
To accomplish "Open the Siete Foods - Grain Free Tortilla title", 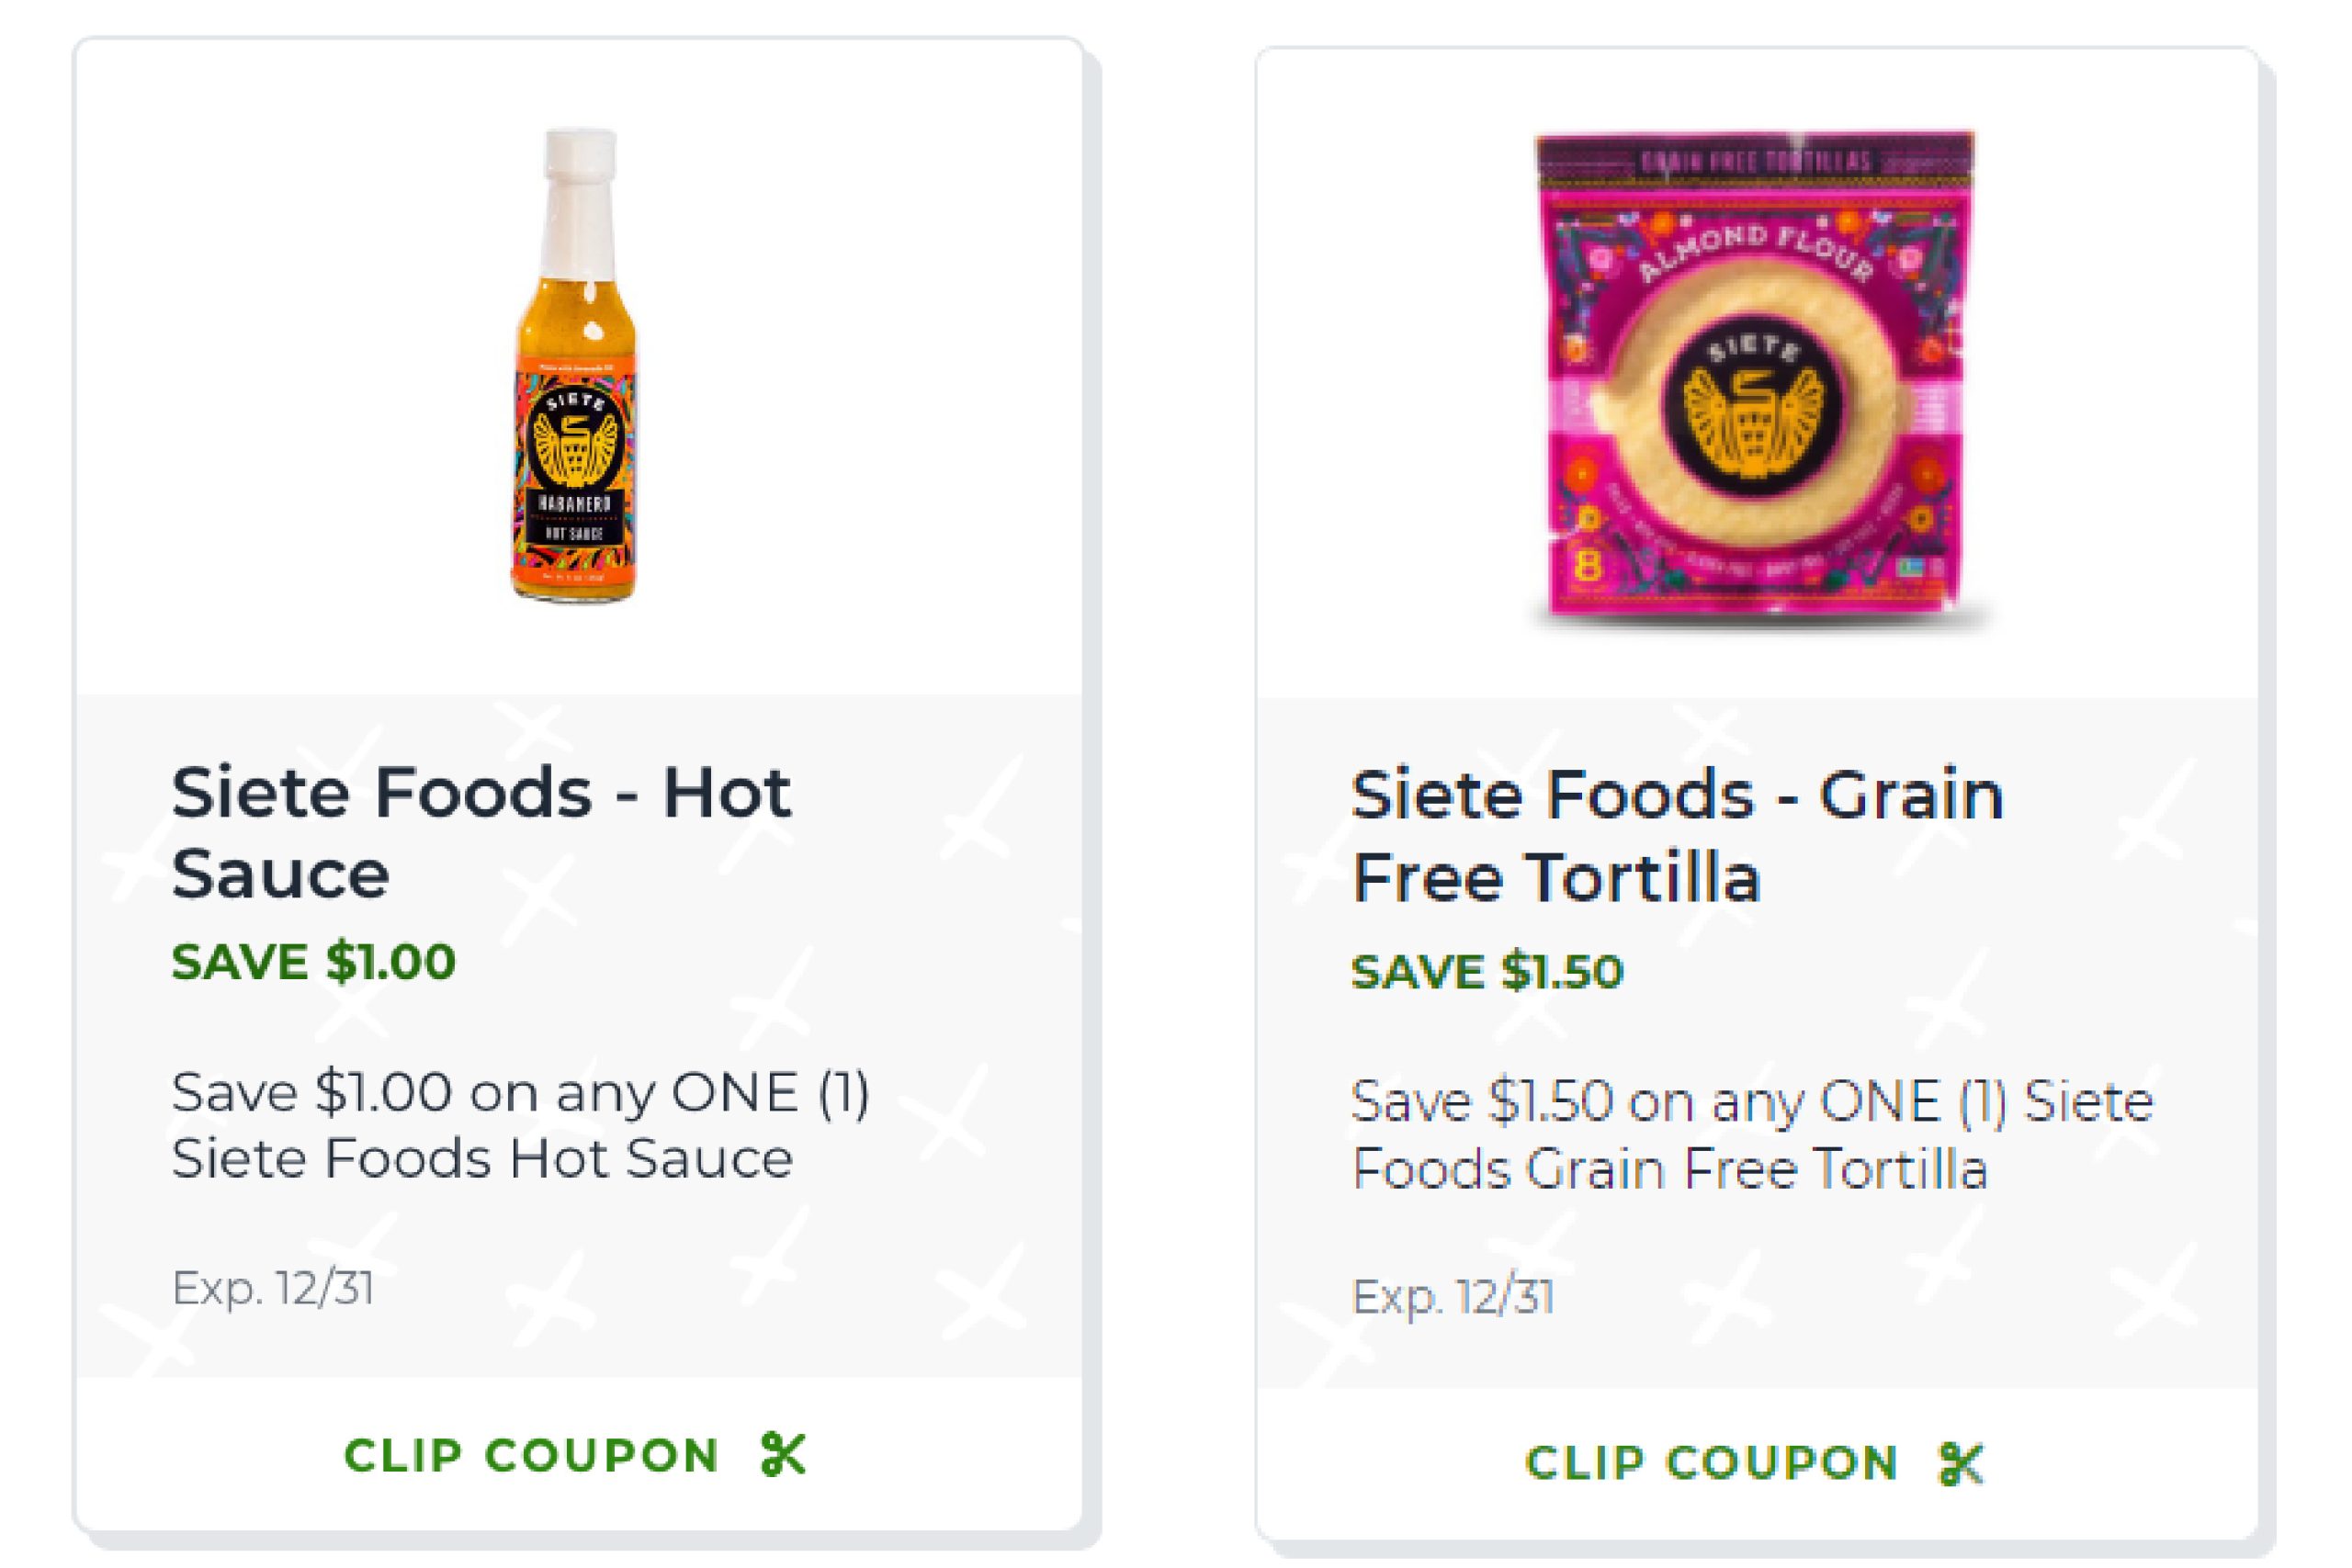I will coord(1676,836).
